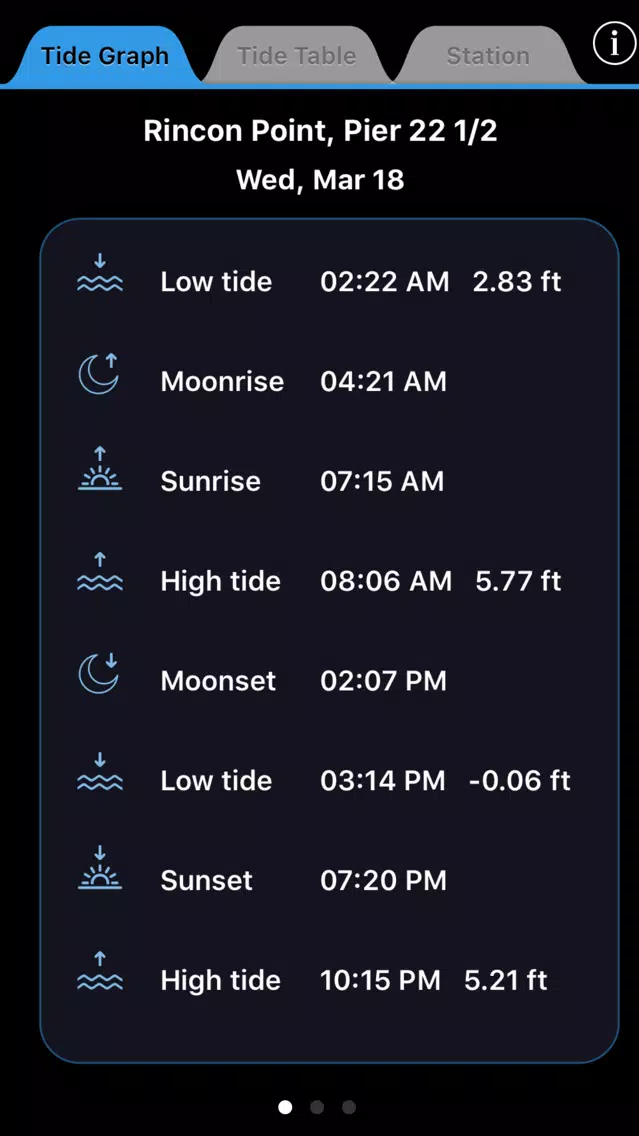Image resolution: width=639 pixels, height=1136 pixels.
Task: Select the 5.77 ft high tide height
Action: pyautogui.click(x=518, y=581)
